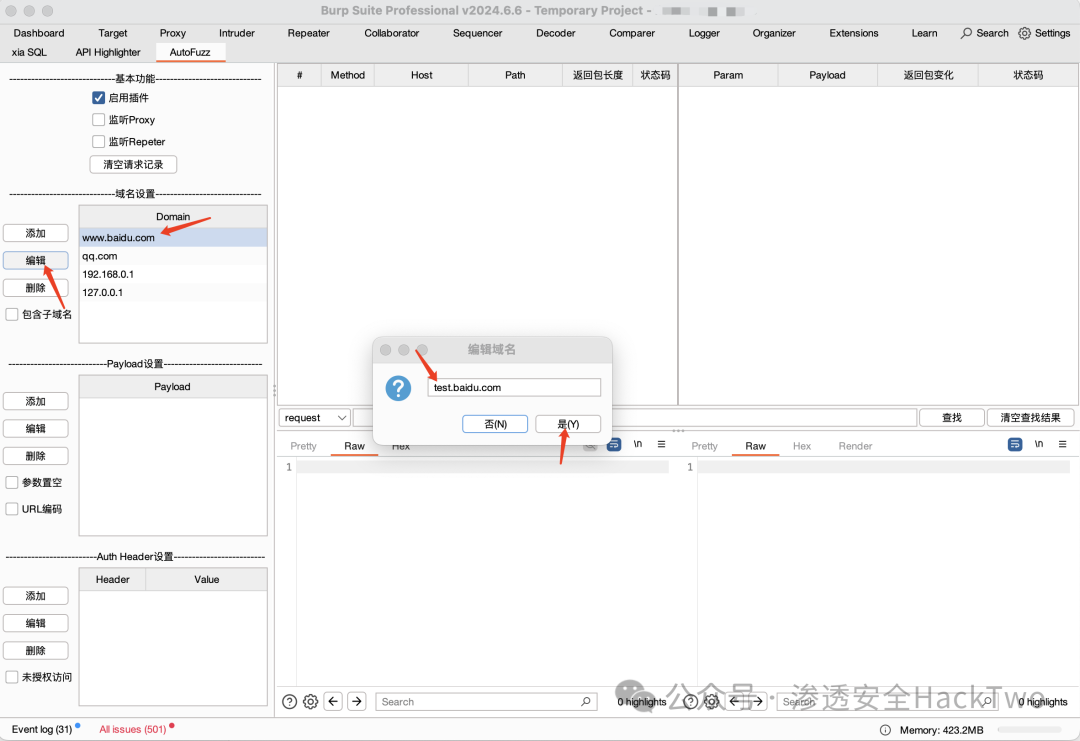Disable the 启用插件 checkbox
1080x741 pixels.
[98, 98]
